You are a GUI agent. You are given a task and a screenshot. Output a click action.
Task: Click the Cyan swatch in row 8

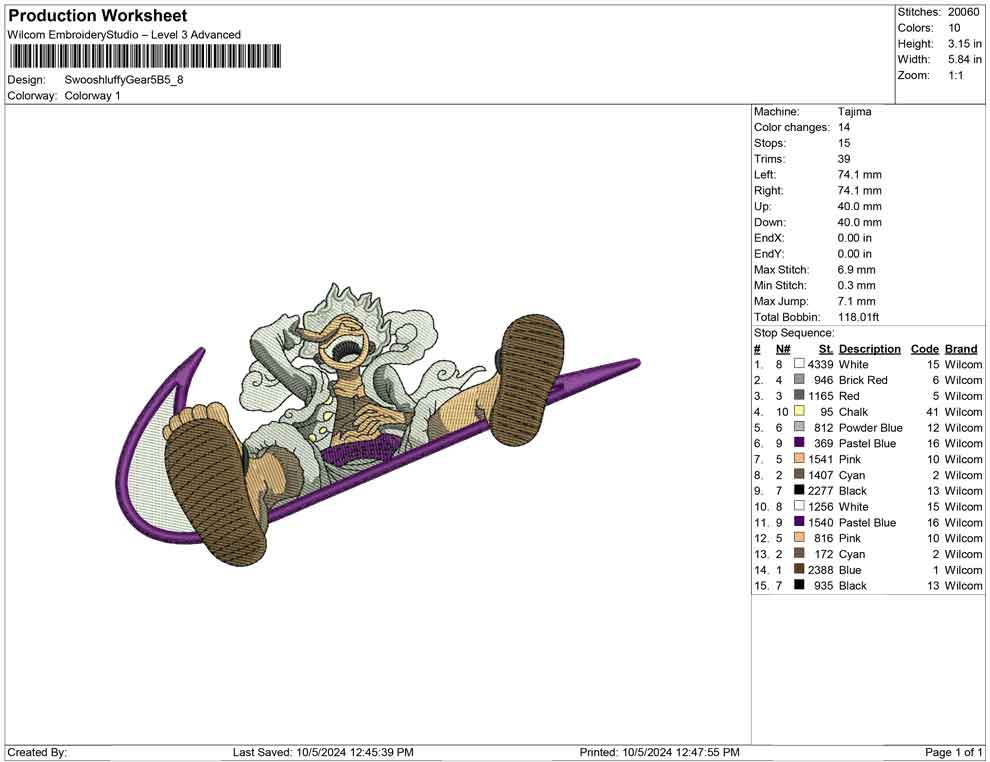click(799, 474)
